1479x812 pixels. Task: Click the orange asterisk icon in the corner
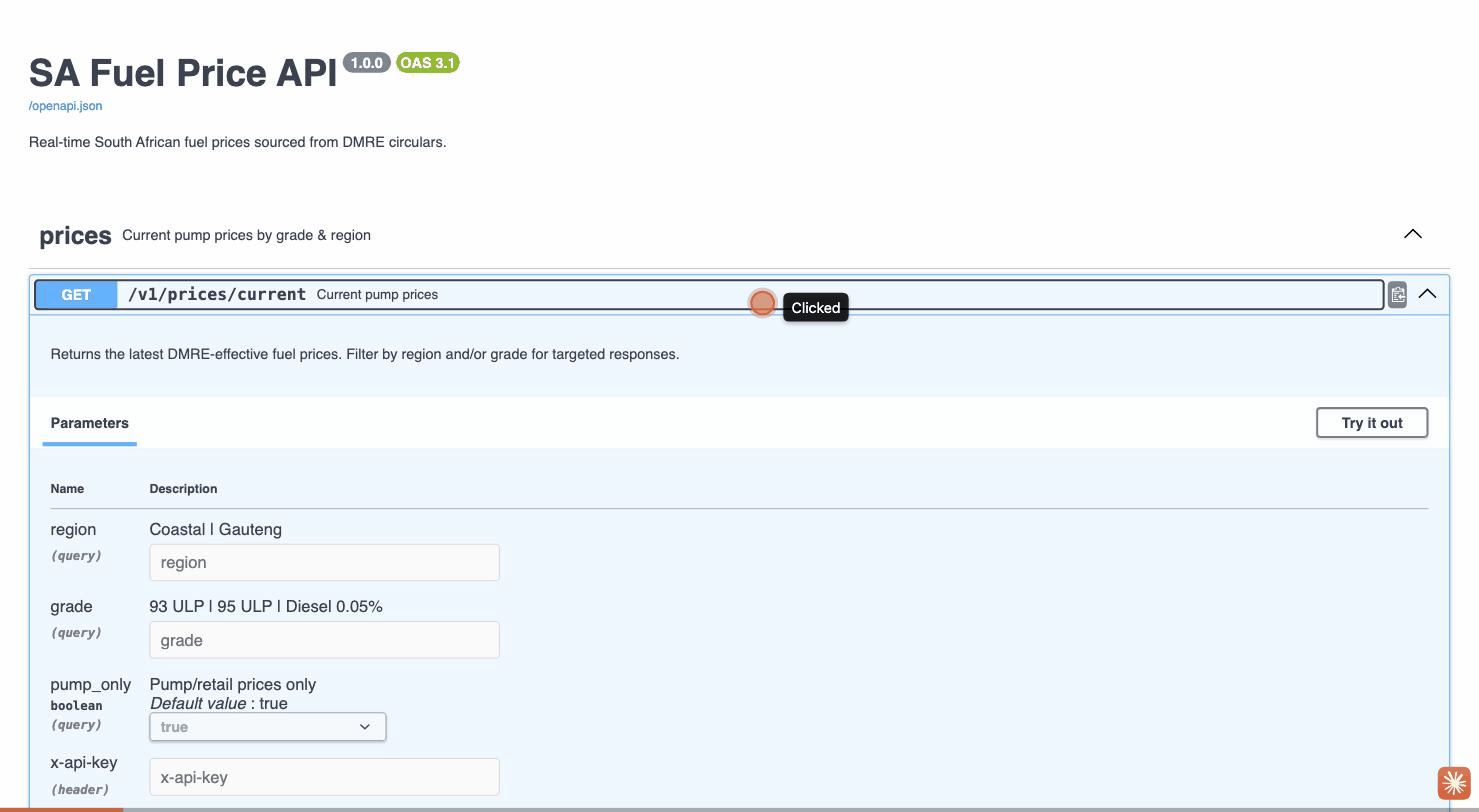tap(1454, 783)
